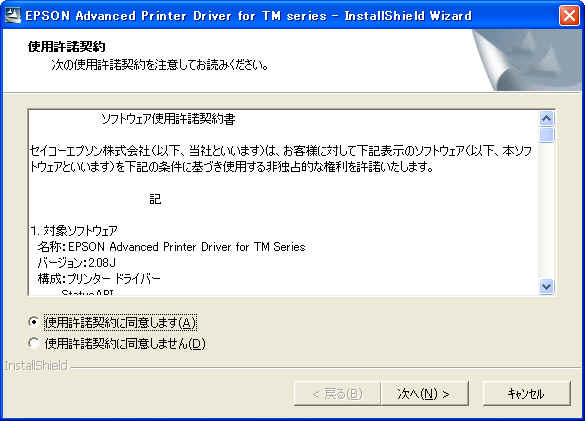The height and width of the screenshot is (421, 585).
Task: Select 使用許諾契約に同意しません(D) radio button
Action: pos(34,343)
